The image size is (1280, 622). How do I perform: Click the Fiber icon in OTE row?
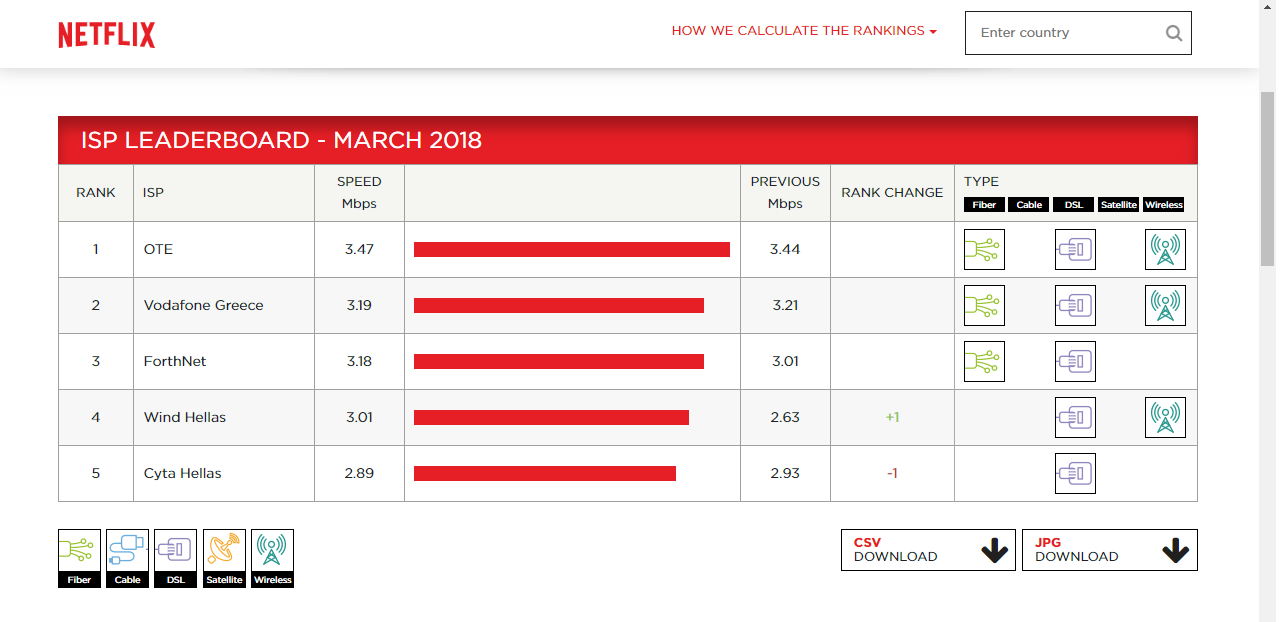click(984, 249)
